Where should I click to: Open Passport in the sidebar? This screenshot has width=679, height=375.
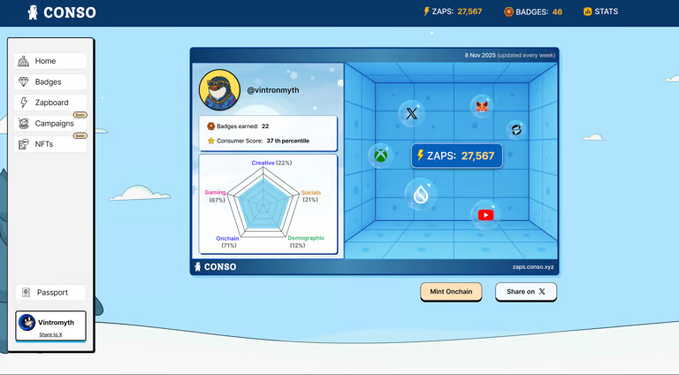pos(50,292)
